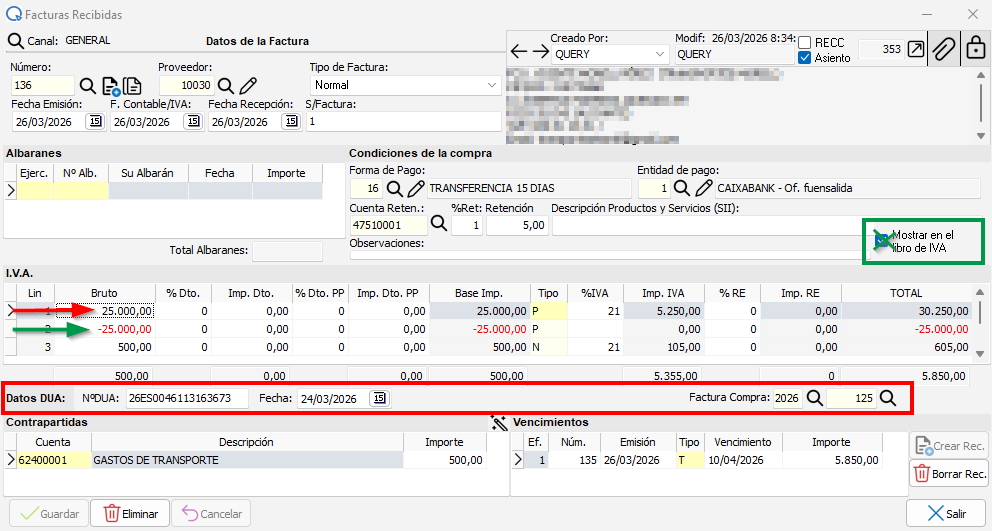This screenshot has height=531, width=992.
Task: Select Bruto cell 500,00 in line 3
Action: 105,347
